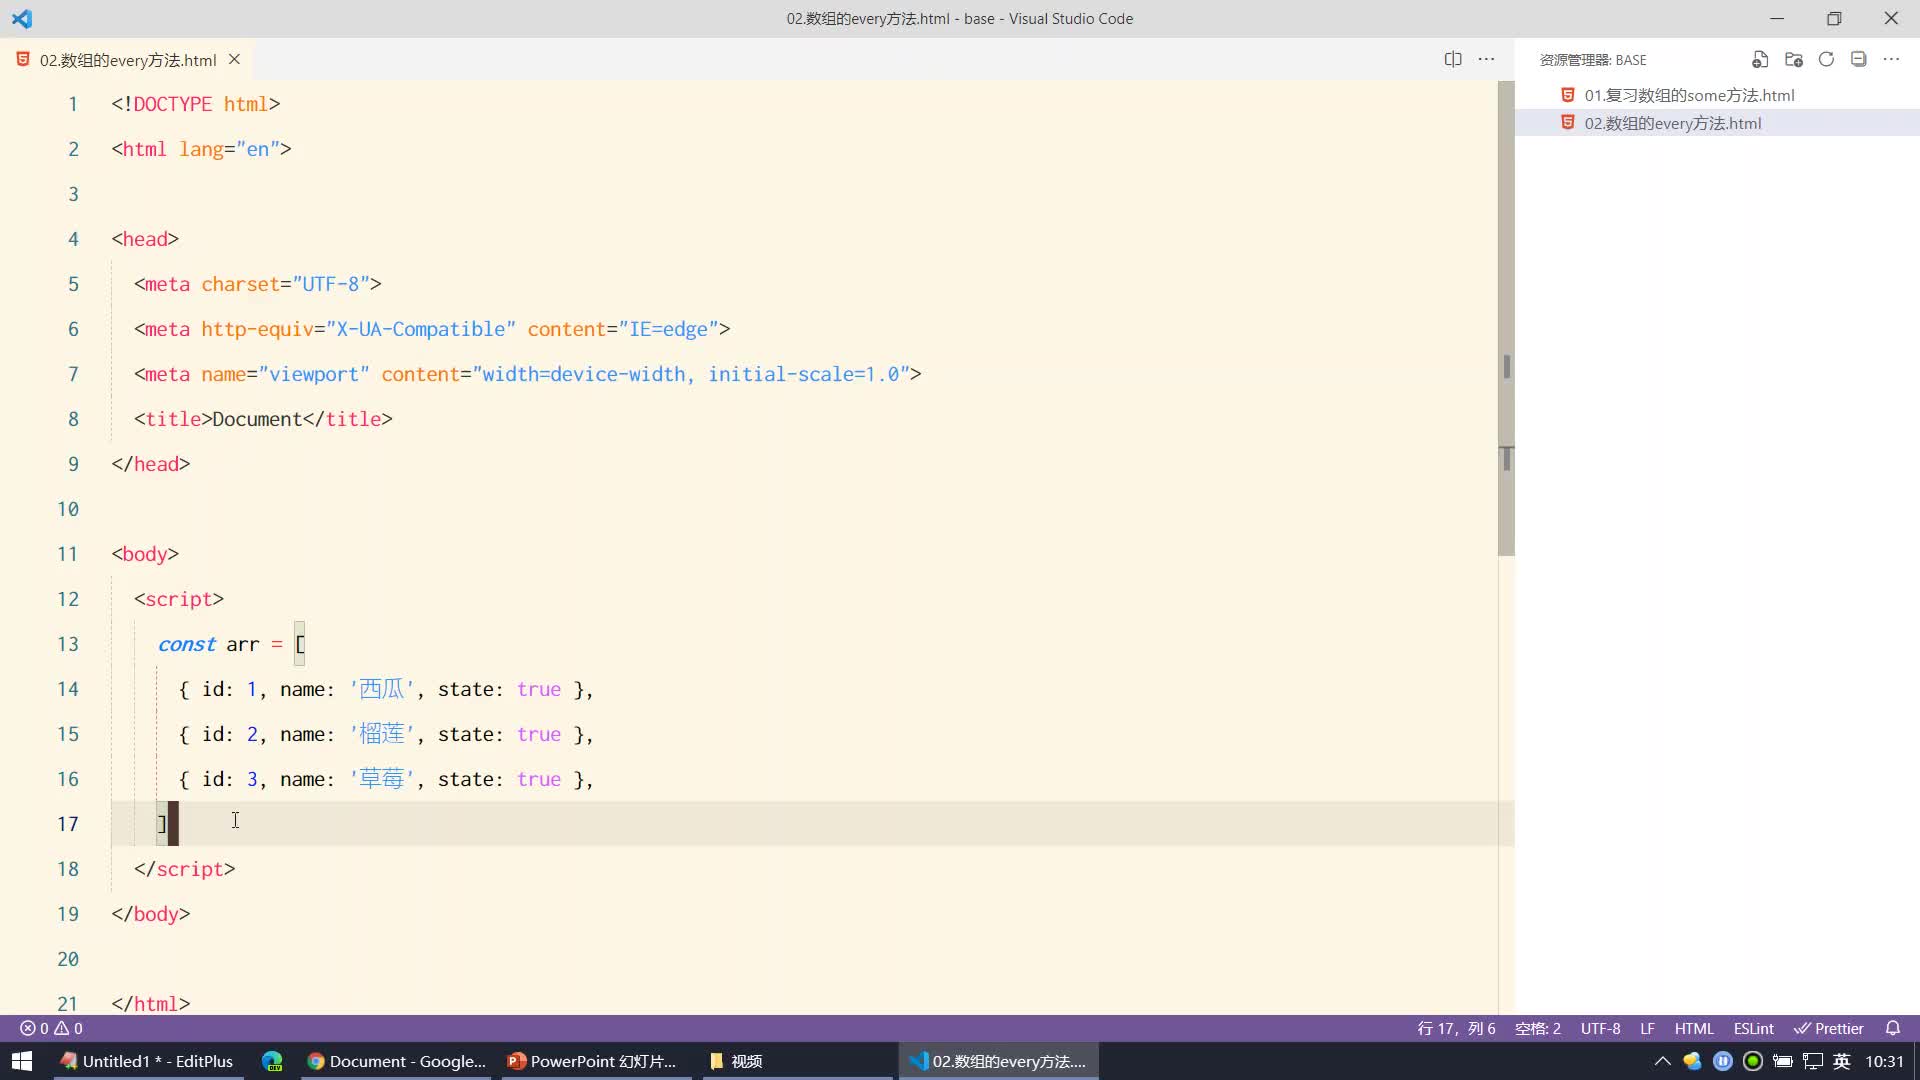Open the editor's more actions menu
The image size is (1920, 1080).
click(x=1487, y=59)
